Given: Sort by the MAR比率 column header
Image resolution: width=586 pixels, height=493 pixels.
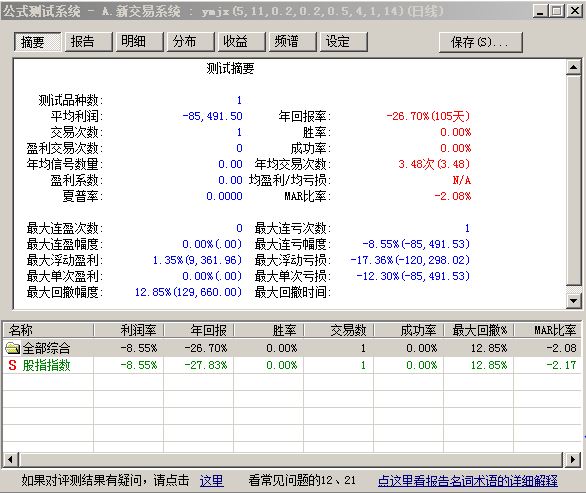Looking at the screenshot, I should click(x=548, y=330).
